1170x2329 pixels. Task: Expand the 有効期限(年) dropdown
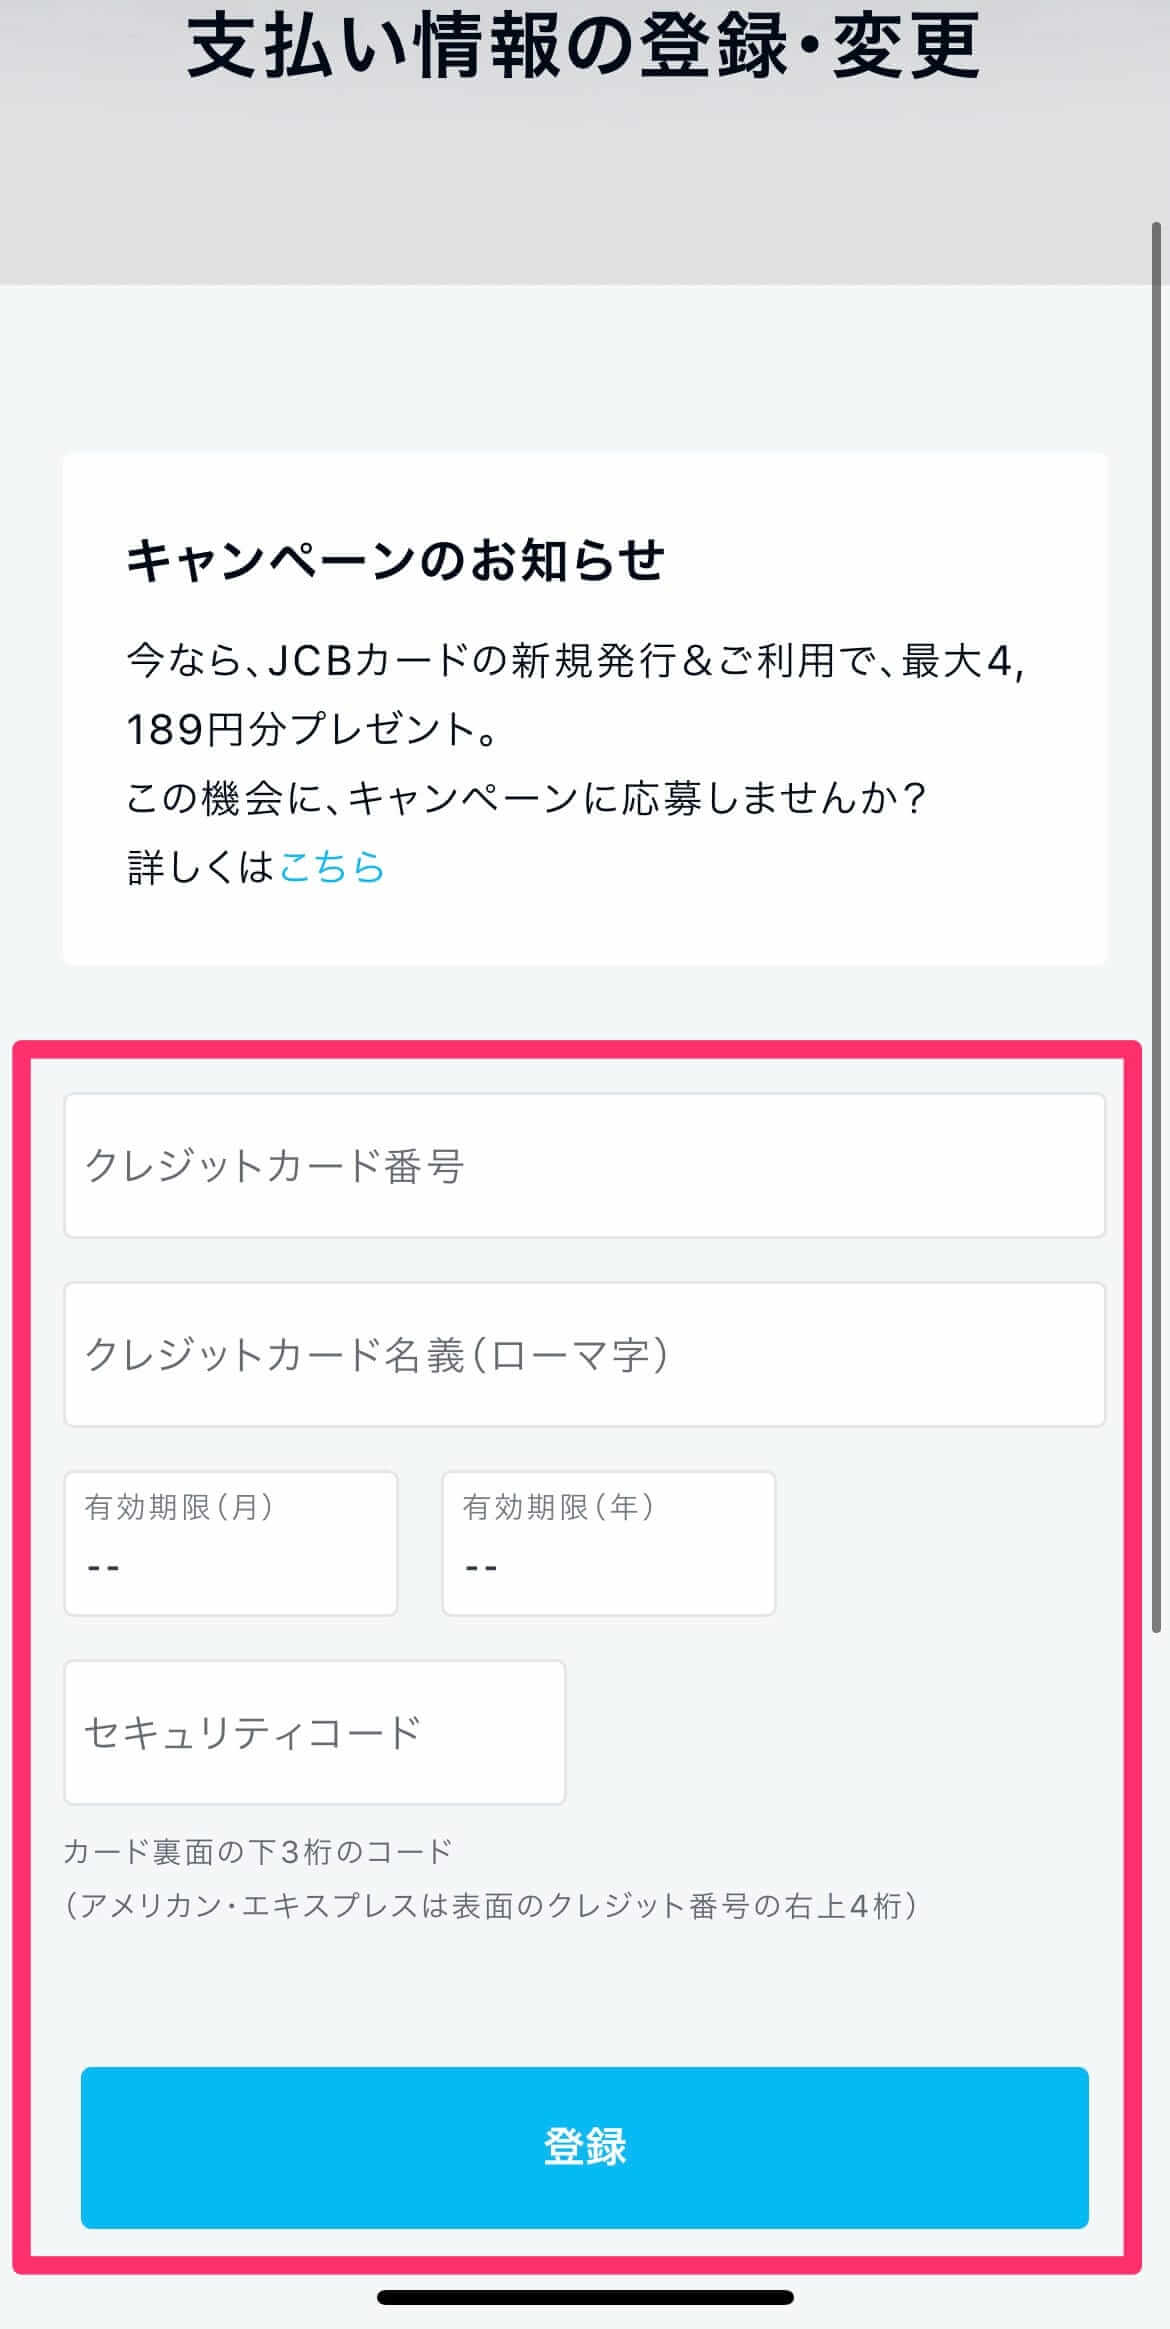pos(609,1543)
